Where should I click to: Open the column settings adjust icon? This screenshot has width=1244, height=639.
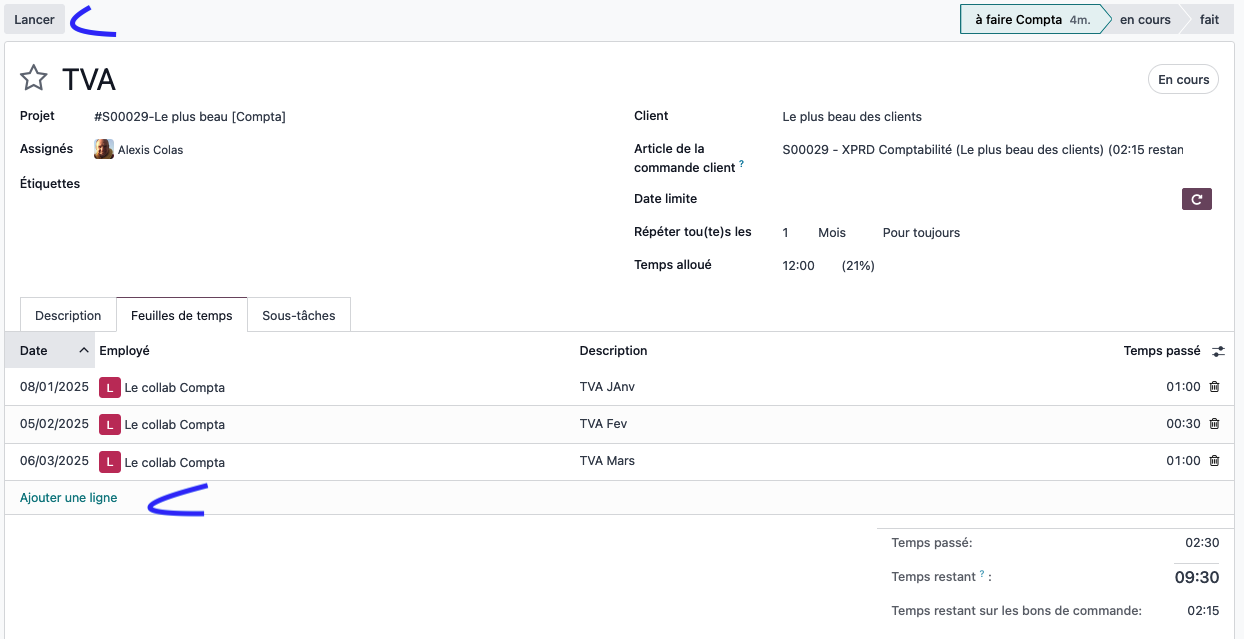pyautogui.click(x=1218, y=351)
